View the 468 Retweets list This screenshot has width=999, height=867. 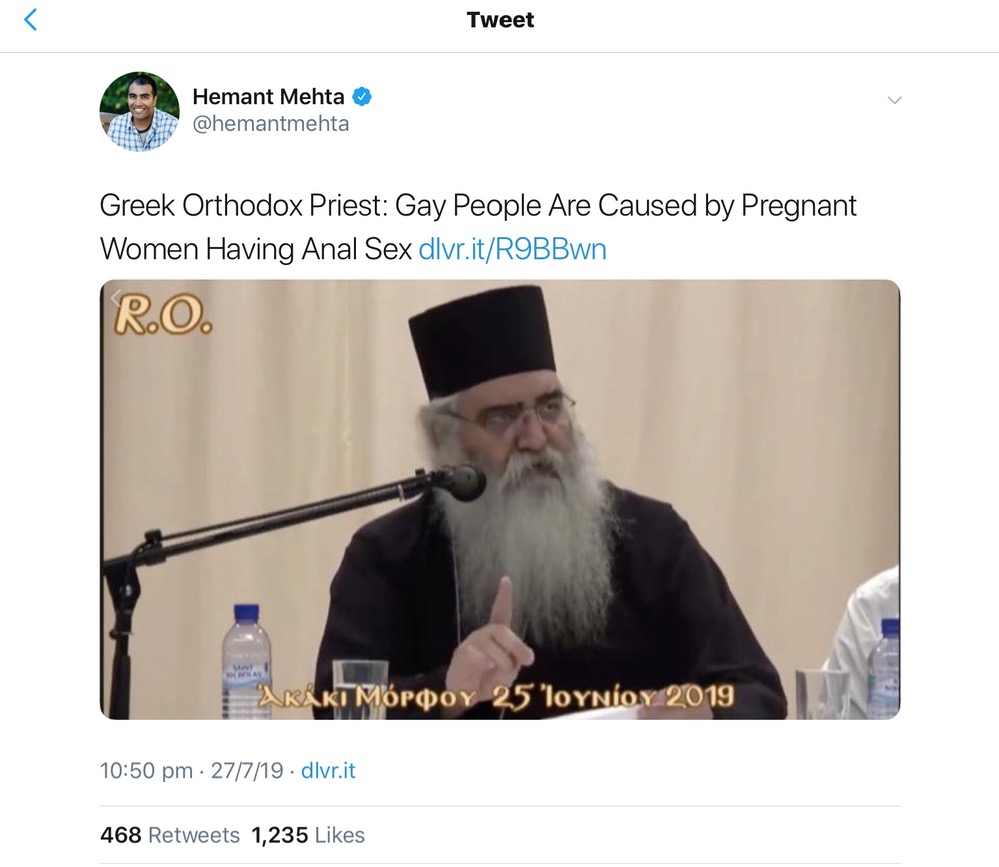coord(170,835)
